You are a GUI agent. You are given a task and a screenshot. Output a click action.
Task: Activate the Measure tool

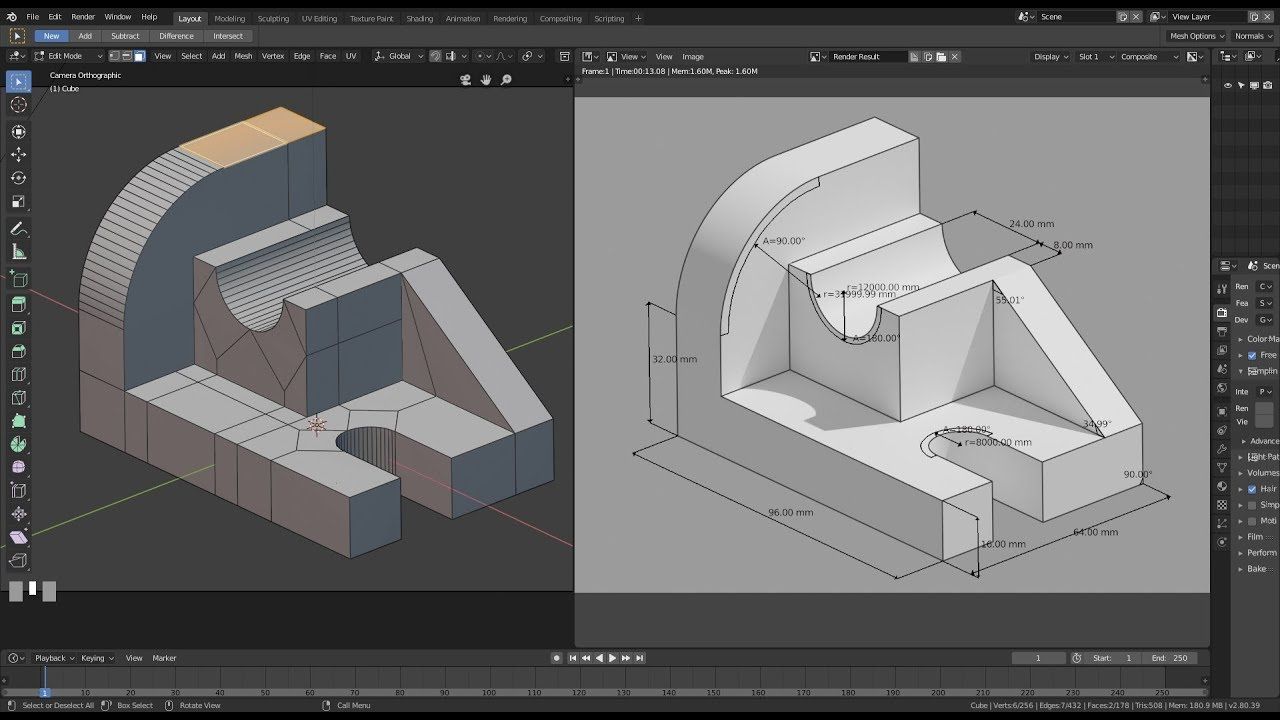click(x=18, y=252)
